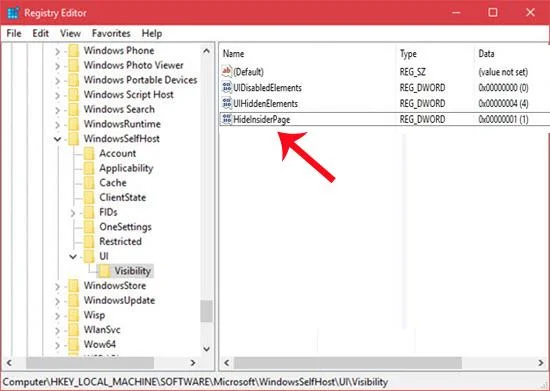Click the Visibility folder icon

click(x=105, y=271)
